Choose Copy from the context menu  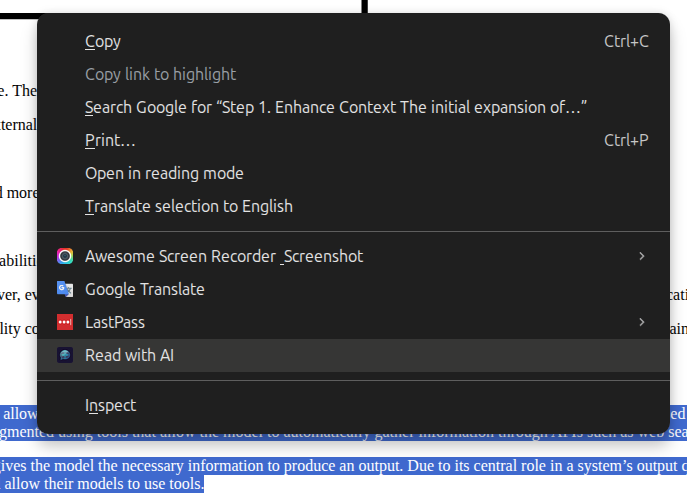(103, 41)
